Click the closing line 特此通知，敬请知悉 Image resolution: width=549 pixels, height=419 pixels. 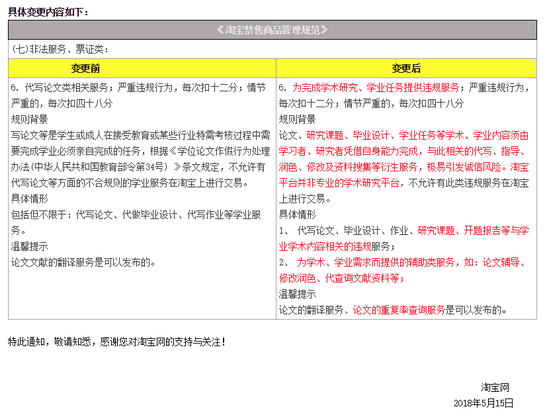117,342
